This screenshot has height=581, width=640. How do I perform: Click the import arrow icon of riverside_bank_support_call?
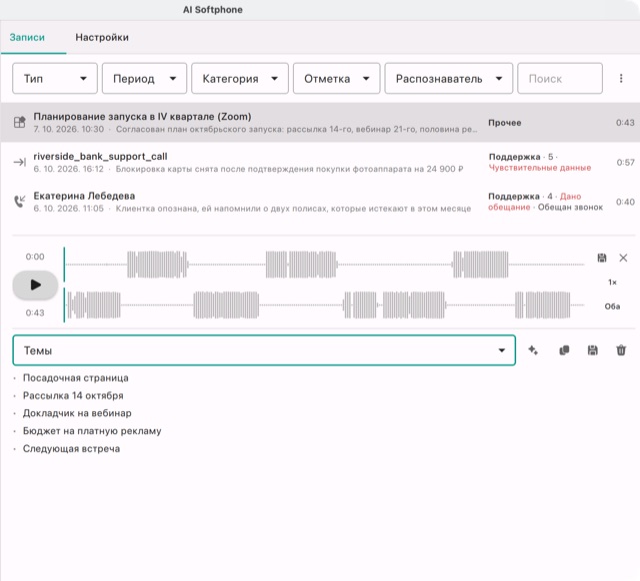20,162
